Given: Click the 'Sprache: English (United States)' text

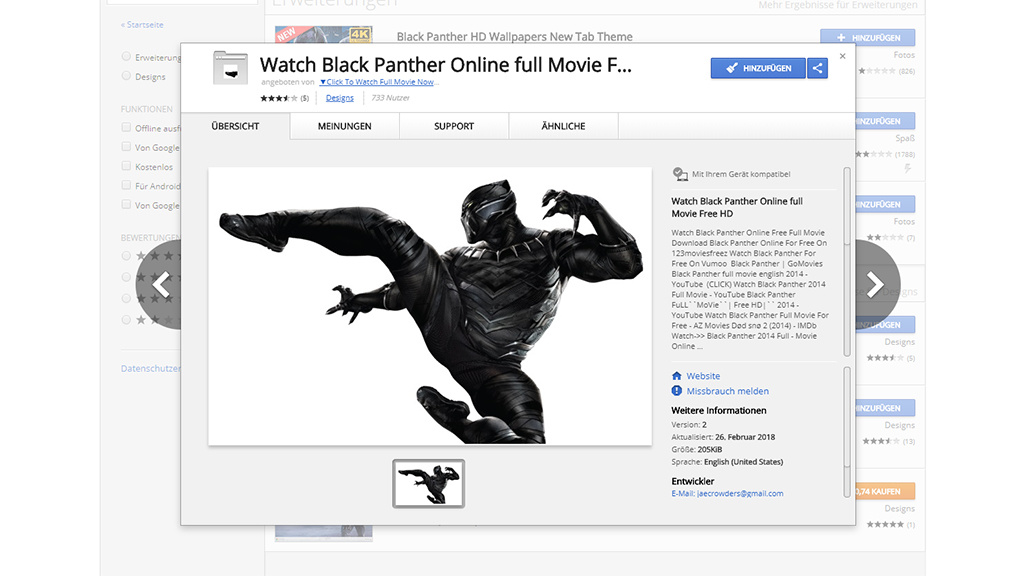Looking at the screenshot, I should (x=727, y=462).
